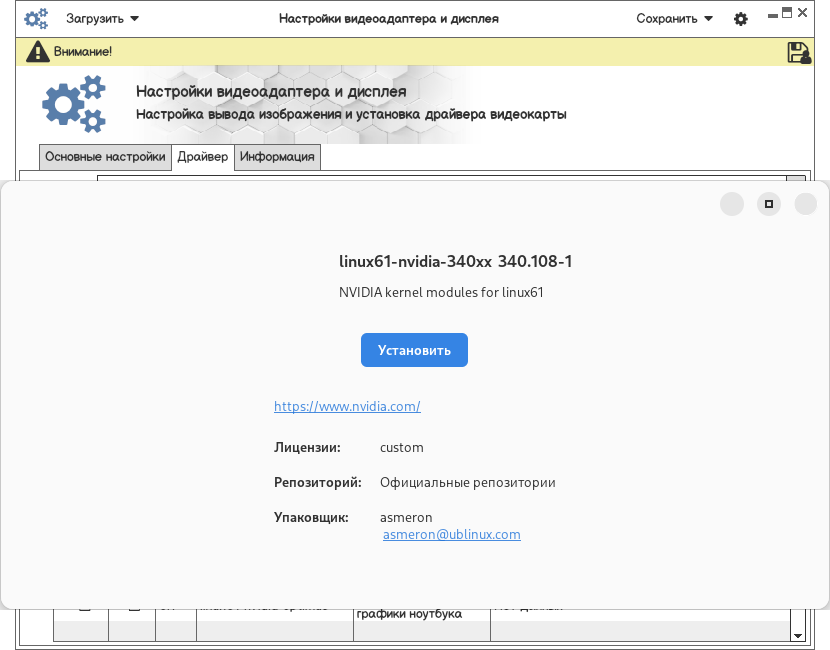Click the packager name asmeron
830x650 pixels.
[406, 518]
